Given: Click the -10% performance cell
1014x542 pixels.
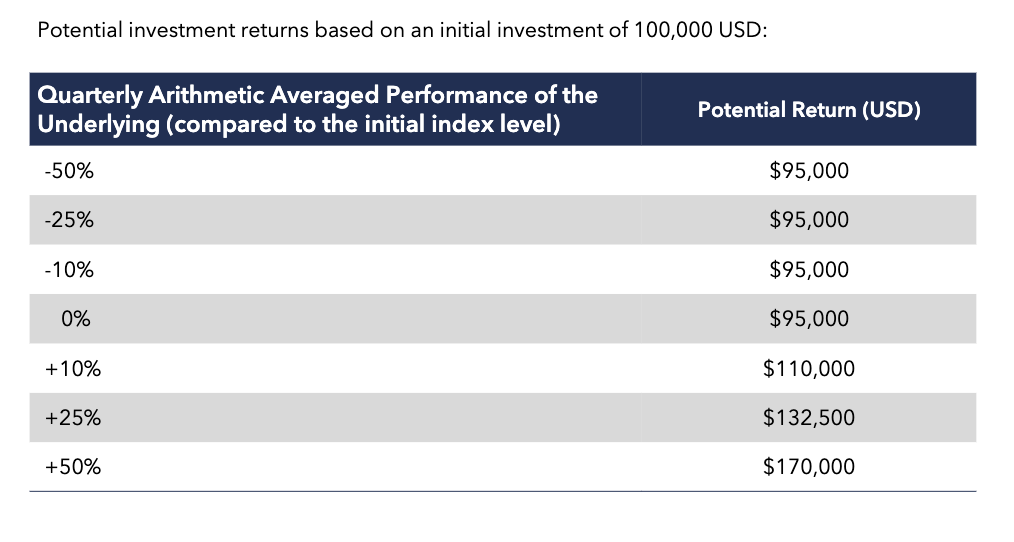Looking at the screenshot, I should (x=69, y=270).
